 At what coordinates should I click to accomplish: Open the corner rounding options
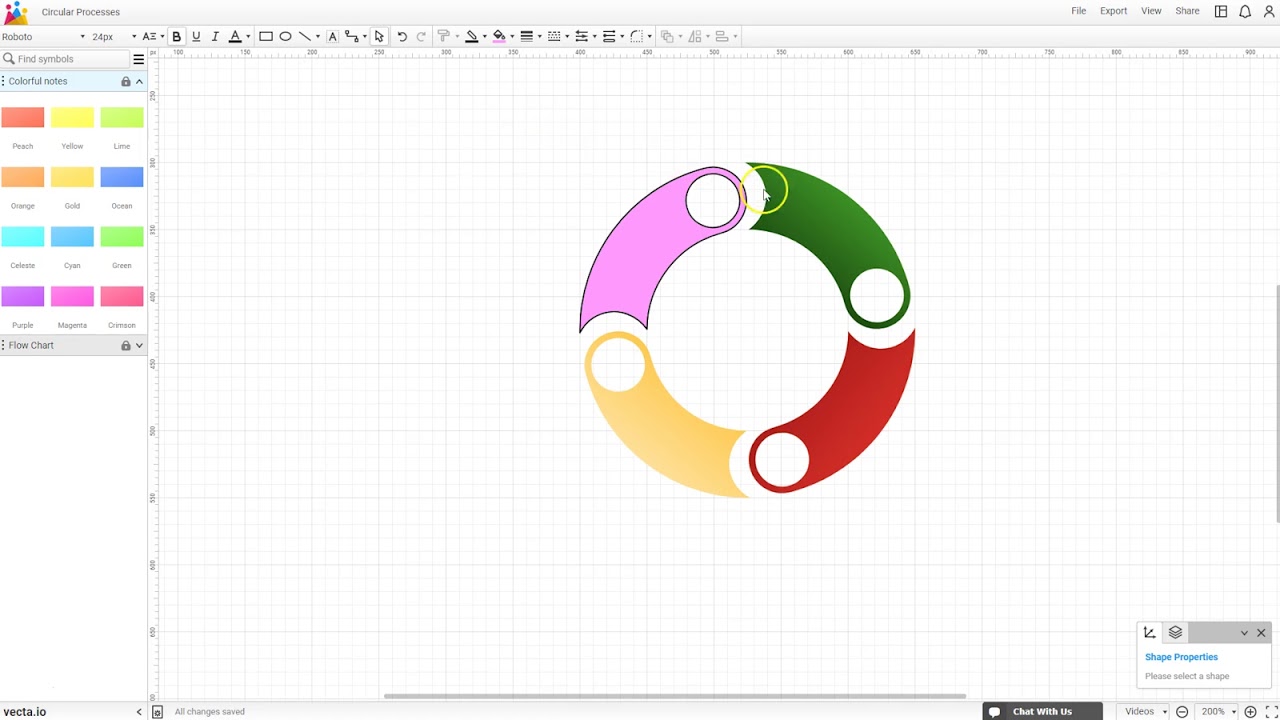[x=636, y=37]
